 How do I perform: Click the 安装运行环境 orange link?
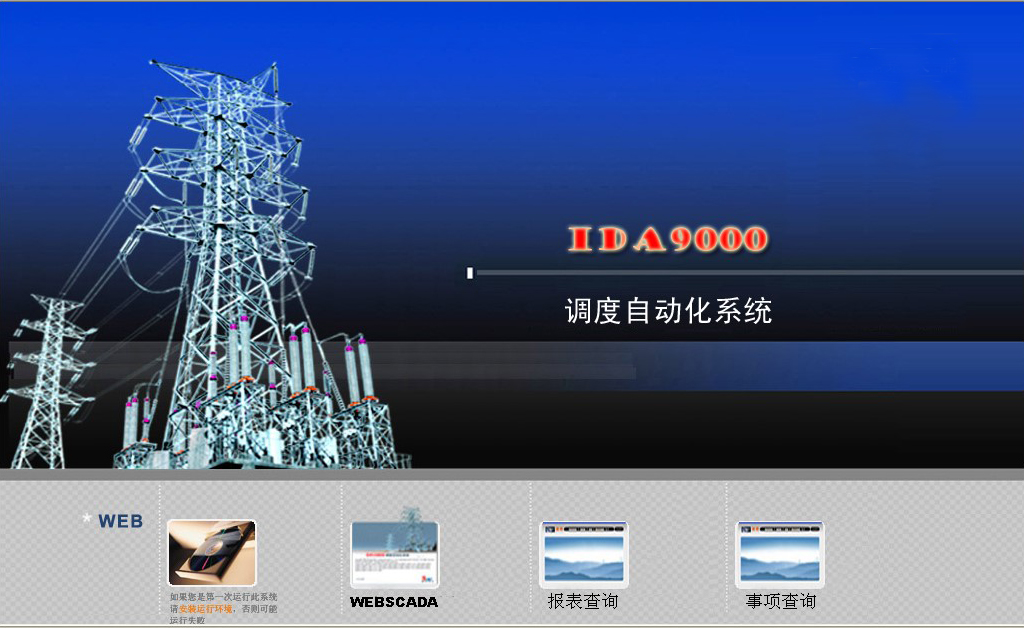(x=205, y=608)
